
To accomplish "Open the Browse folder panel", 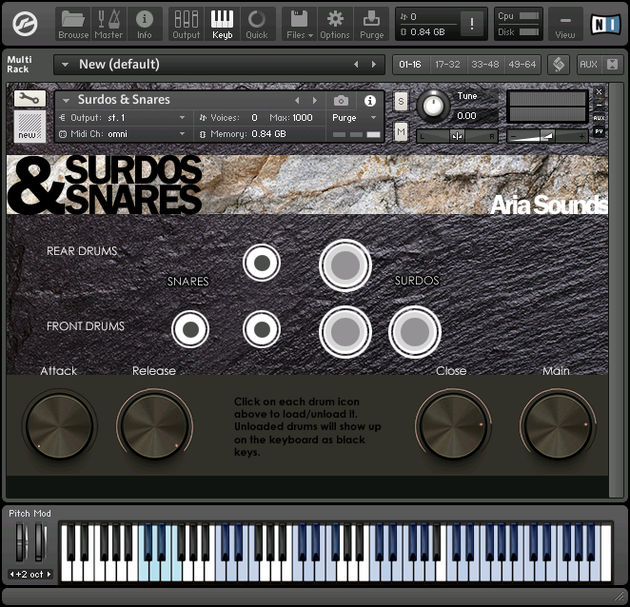I will [x=73, y=24].
